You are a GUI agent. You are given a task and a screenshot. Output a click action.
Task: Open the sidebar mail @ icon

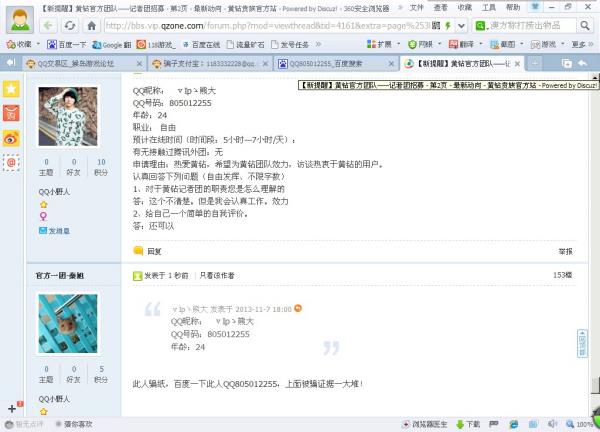[x=11, y=163]
